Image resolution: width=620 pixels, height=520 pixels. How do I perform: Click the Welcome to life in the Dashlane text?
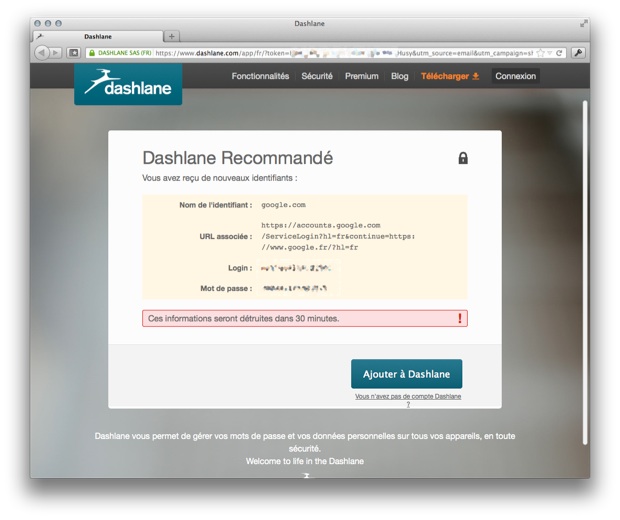305,461
